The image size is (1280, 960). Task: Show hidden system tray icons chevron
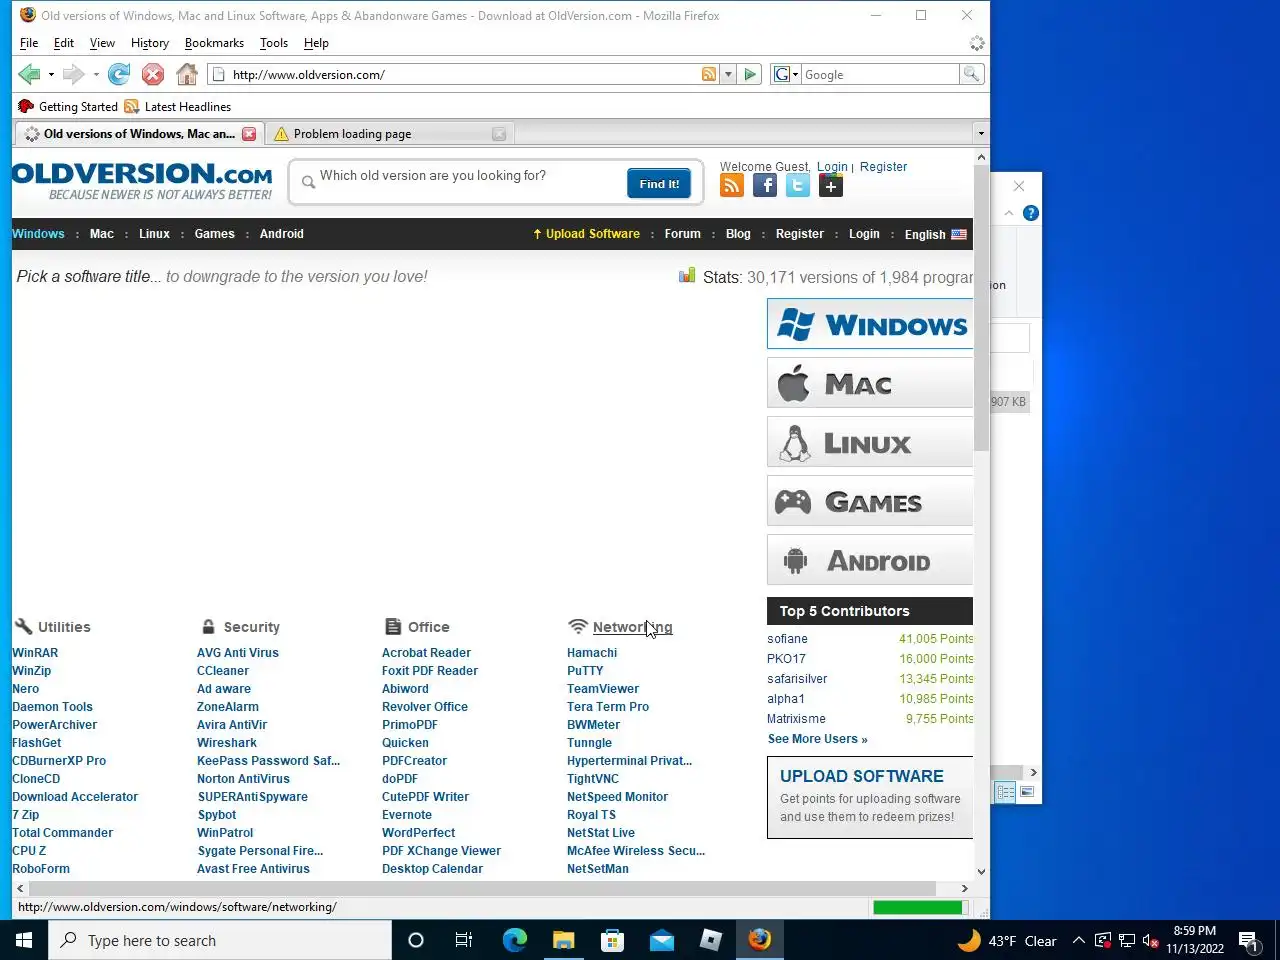click(1078, 940)
